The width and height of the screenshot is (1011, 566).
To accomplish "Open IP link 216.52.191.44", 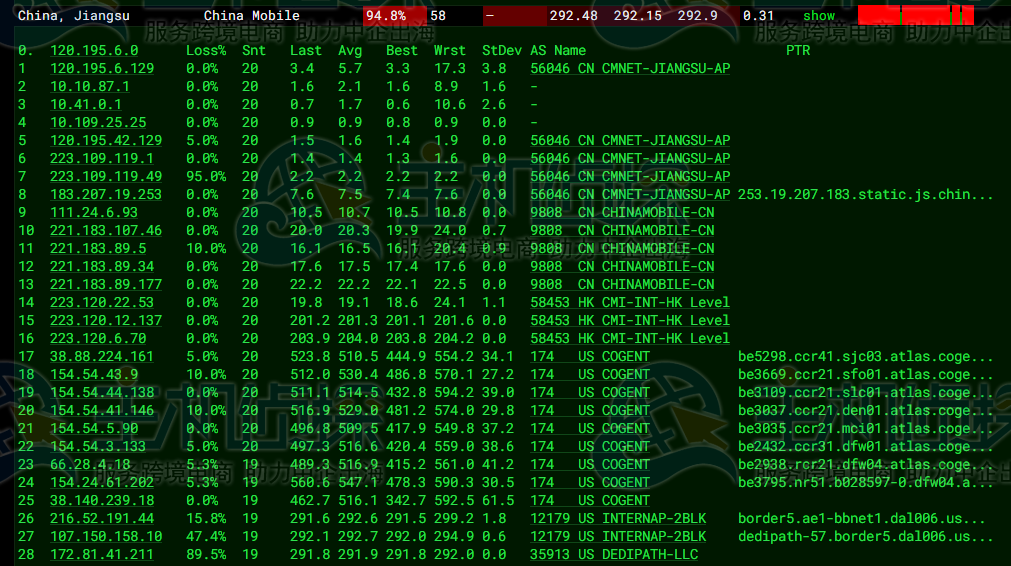I will click(x=102, y=519).
